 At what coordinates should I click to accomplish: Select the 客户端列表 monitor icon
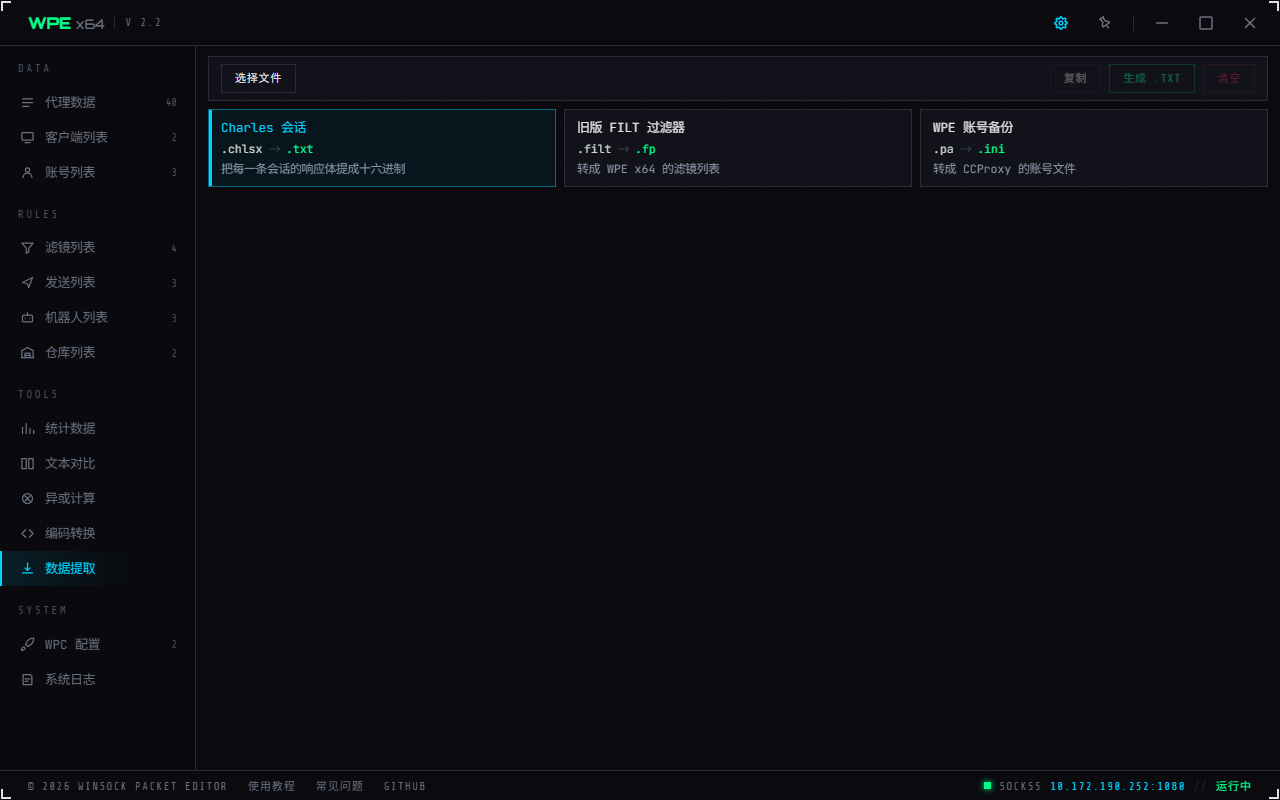(27, 137)
